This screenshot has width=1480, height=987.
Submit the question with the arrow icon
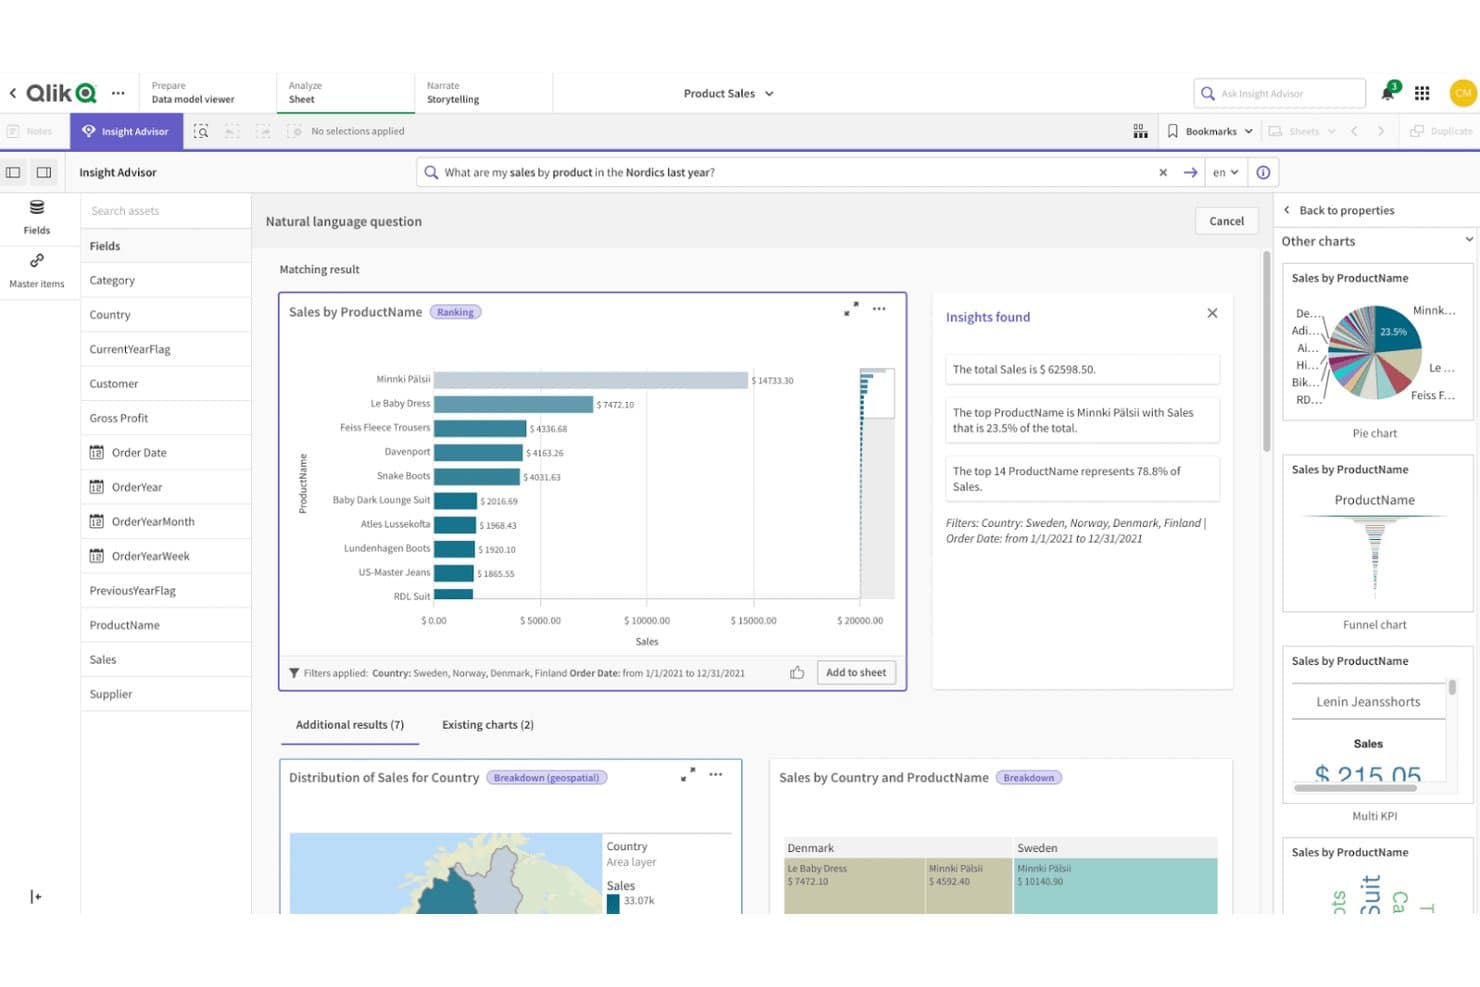pos(1190,172)
